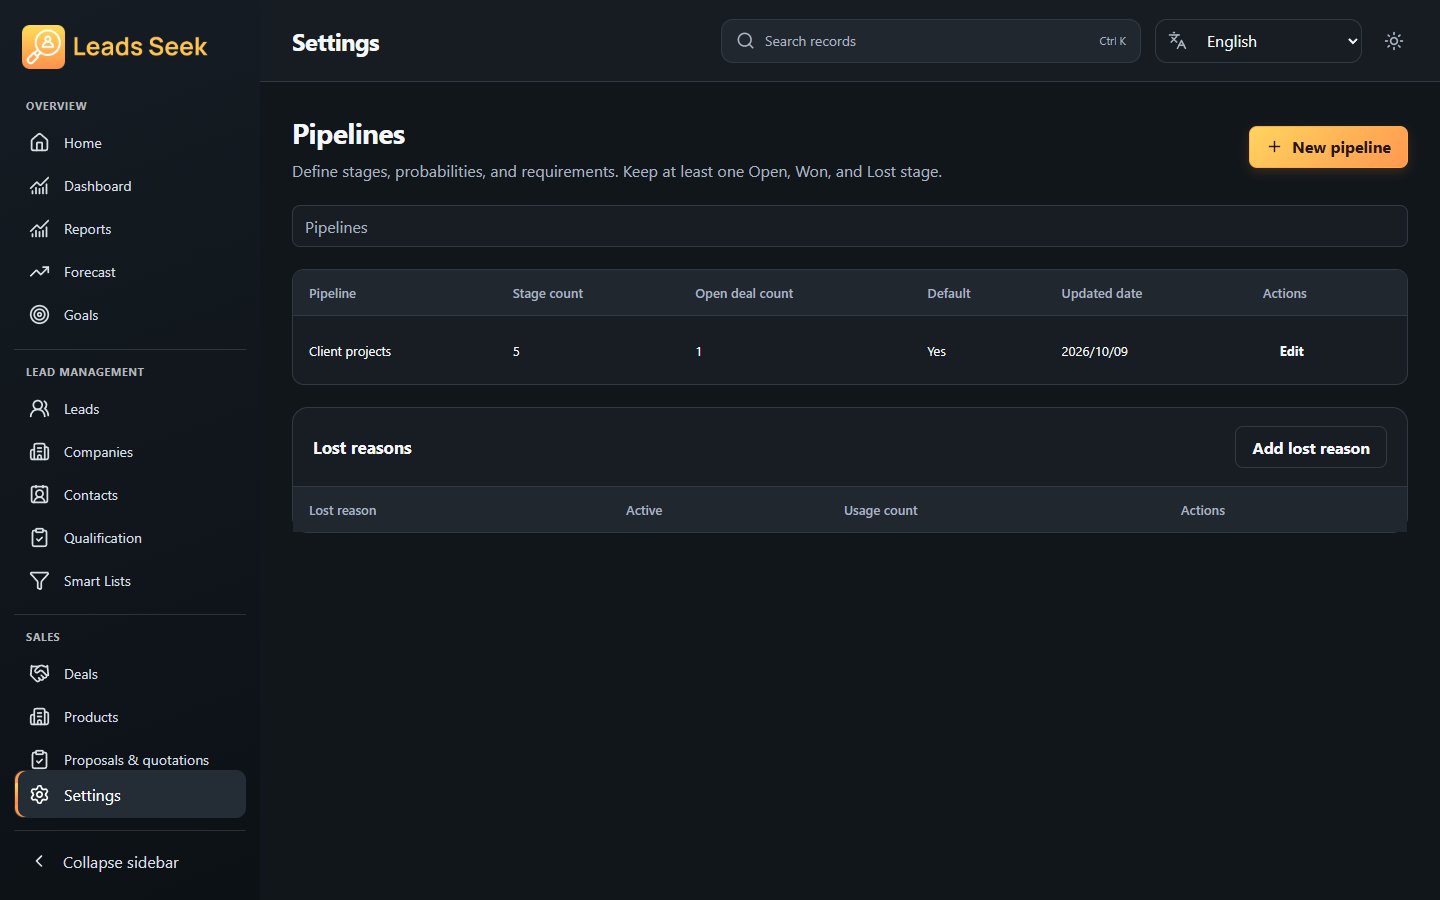
Task: Click the Qualification clipboard icon
Action: pos(39,538)
